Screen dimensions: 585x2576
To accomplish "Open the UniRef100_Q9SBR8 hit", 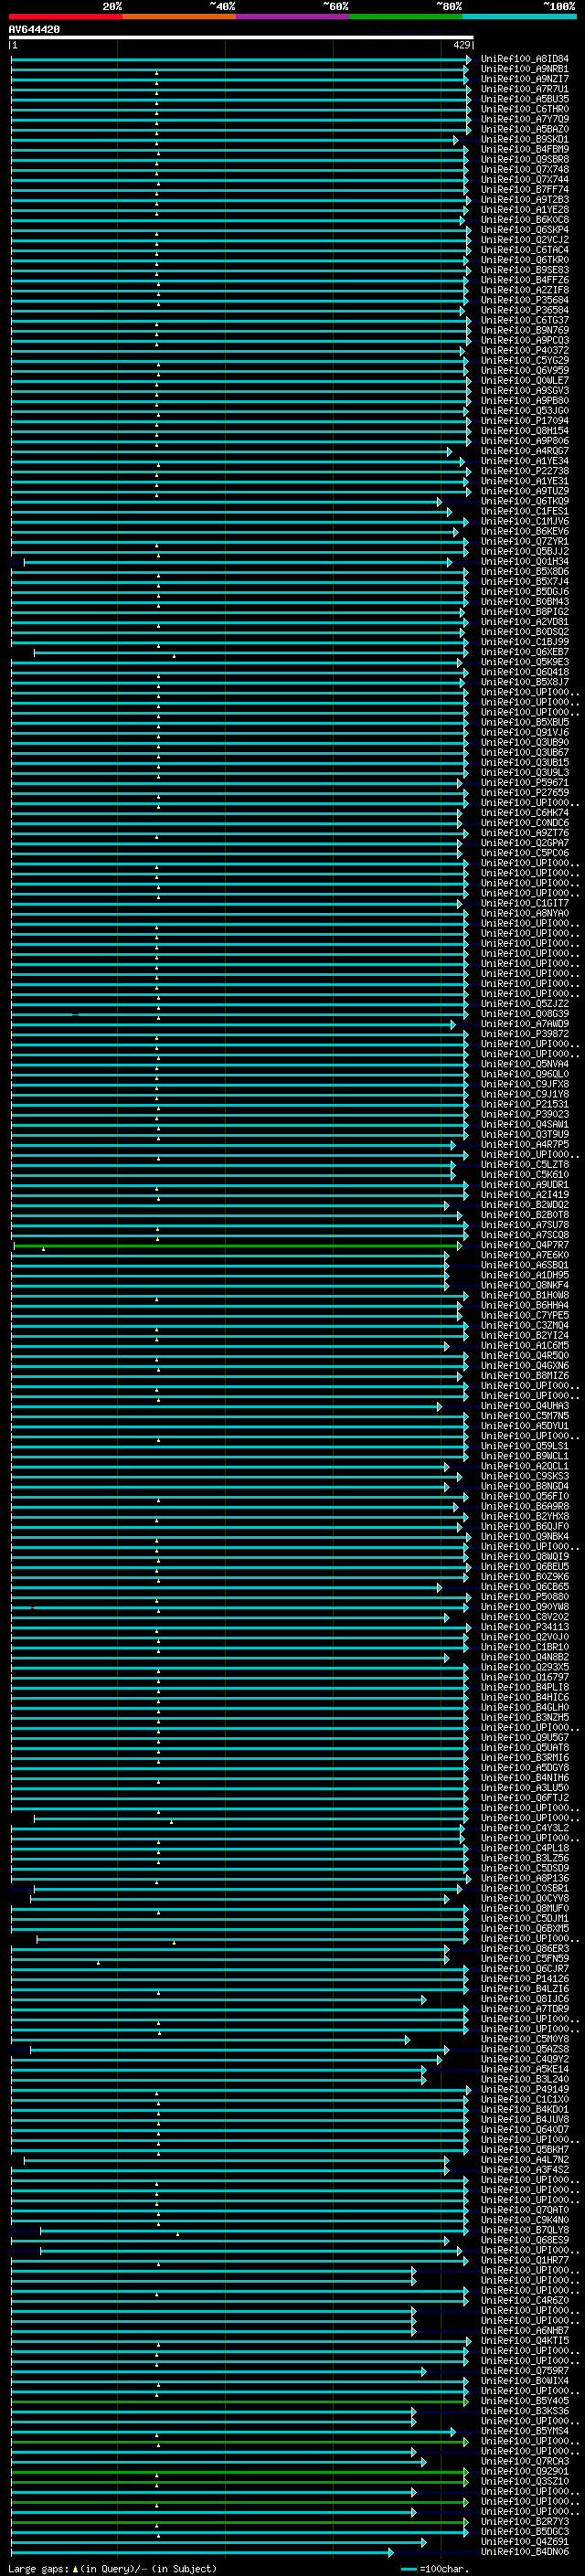I will pos(525,160).
